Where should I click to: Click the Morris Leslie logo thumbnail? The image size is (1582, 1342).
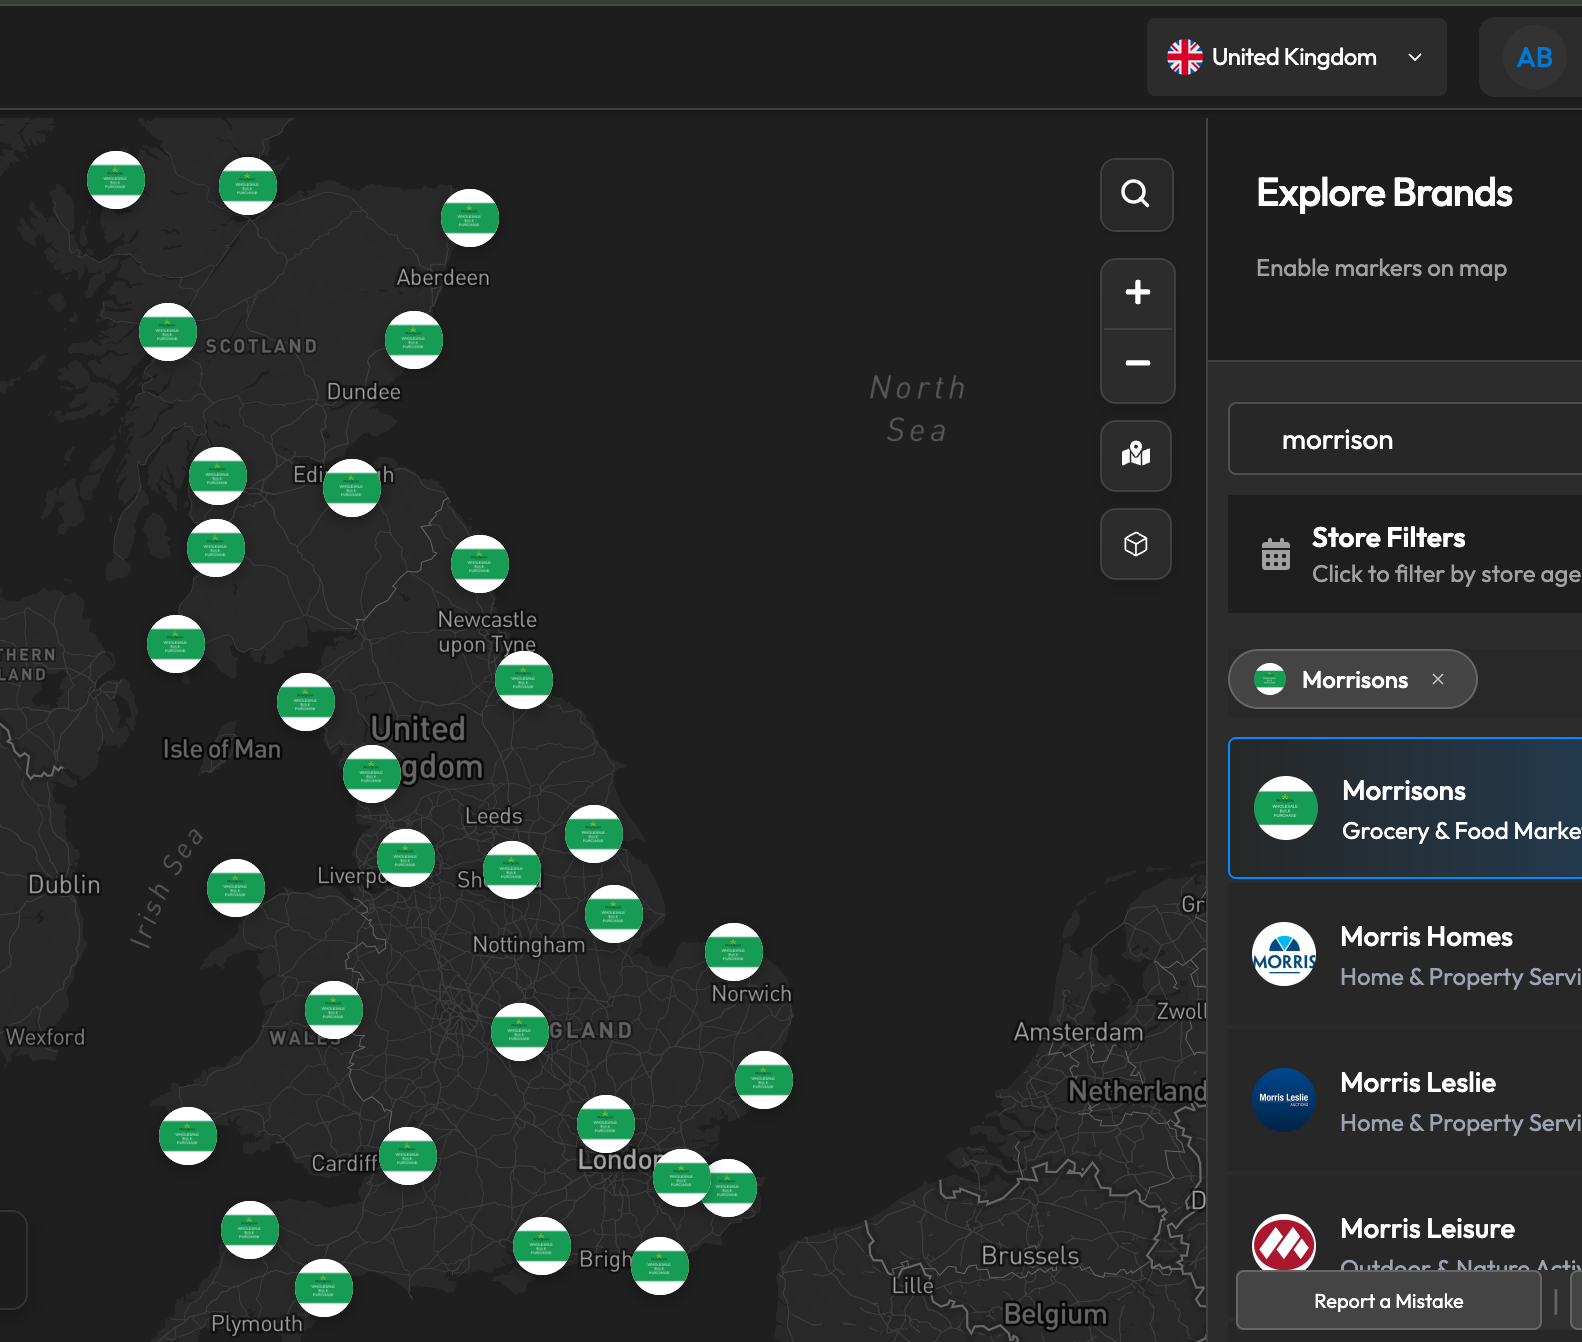pyautogui.click(x=1284, y=1100)
